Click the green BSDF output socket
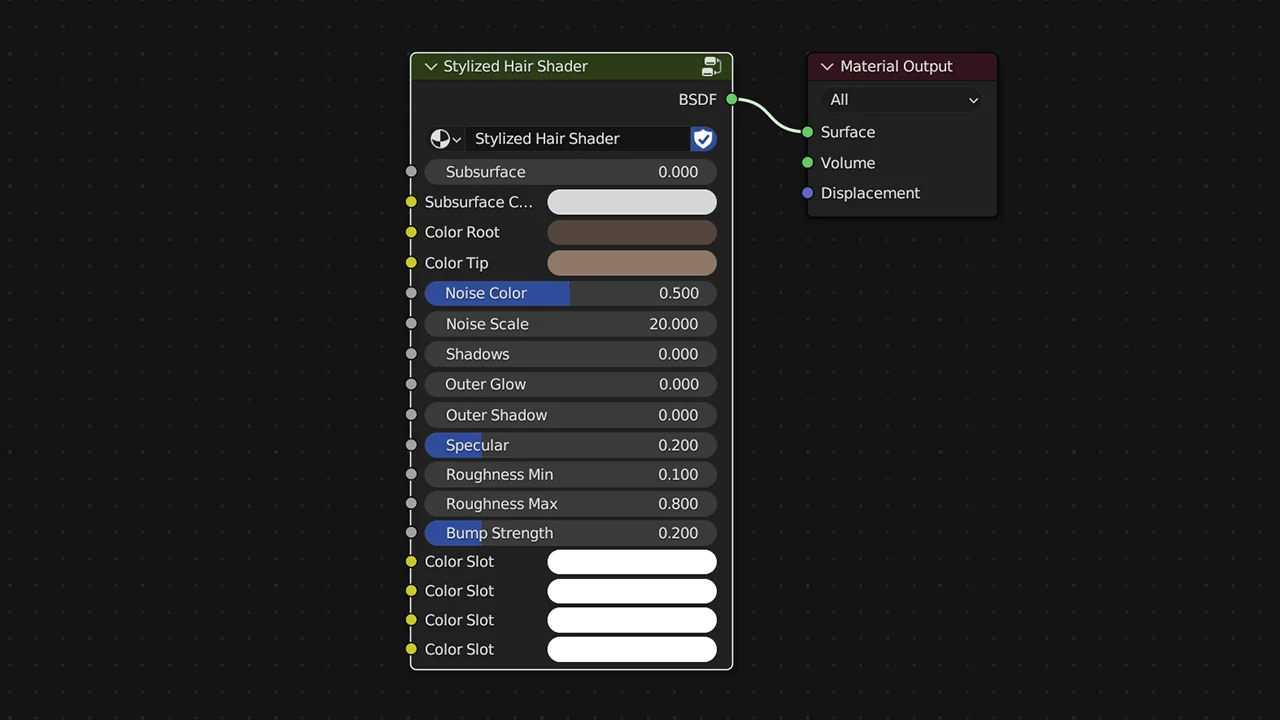1280x720 pixels. [x=731, y=100]
